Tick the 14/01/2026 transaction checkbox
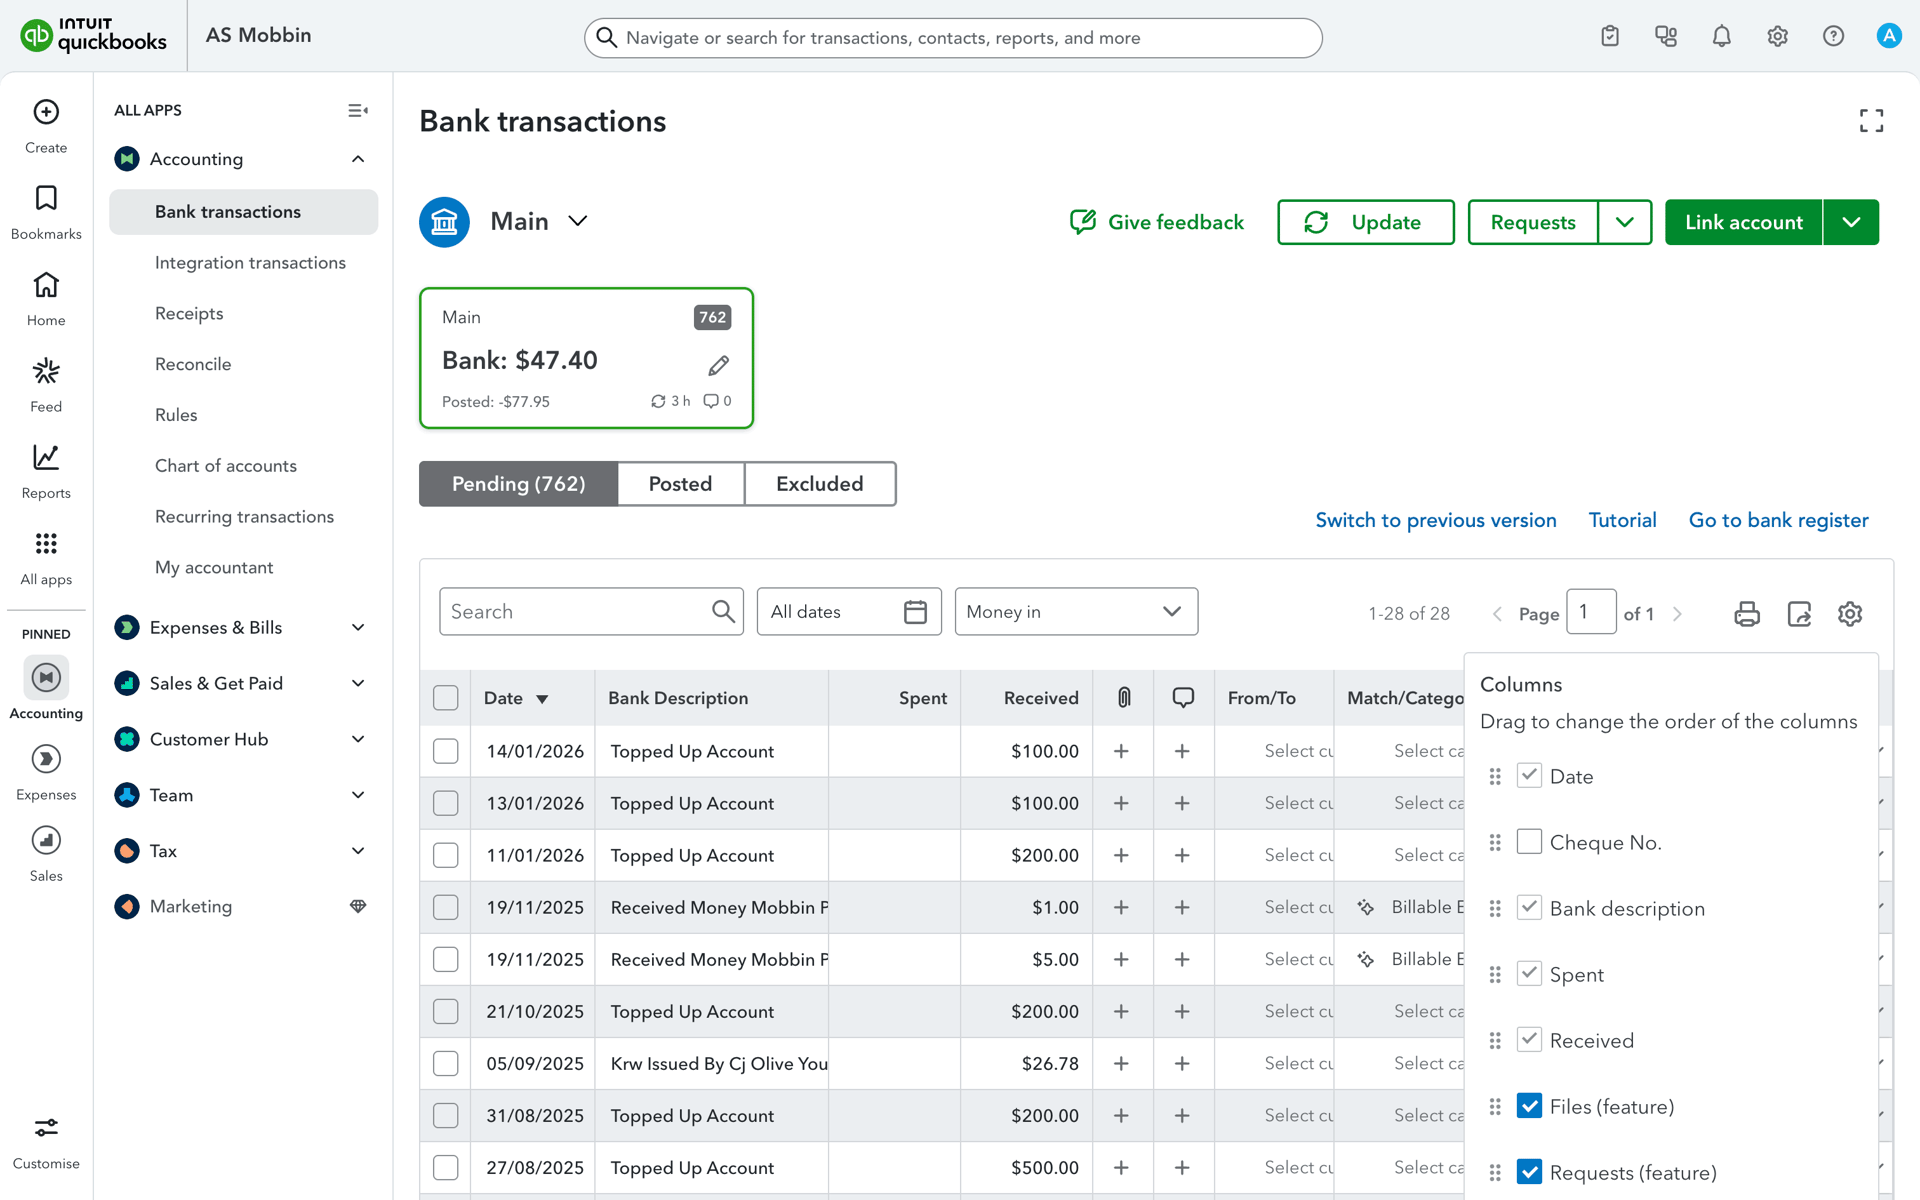Screen dimensions: 1920x1200 (x=446, y=751)
